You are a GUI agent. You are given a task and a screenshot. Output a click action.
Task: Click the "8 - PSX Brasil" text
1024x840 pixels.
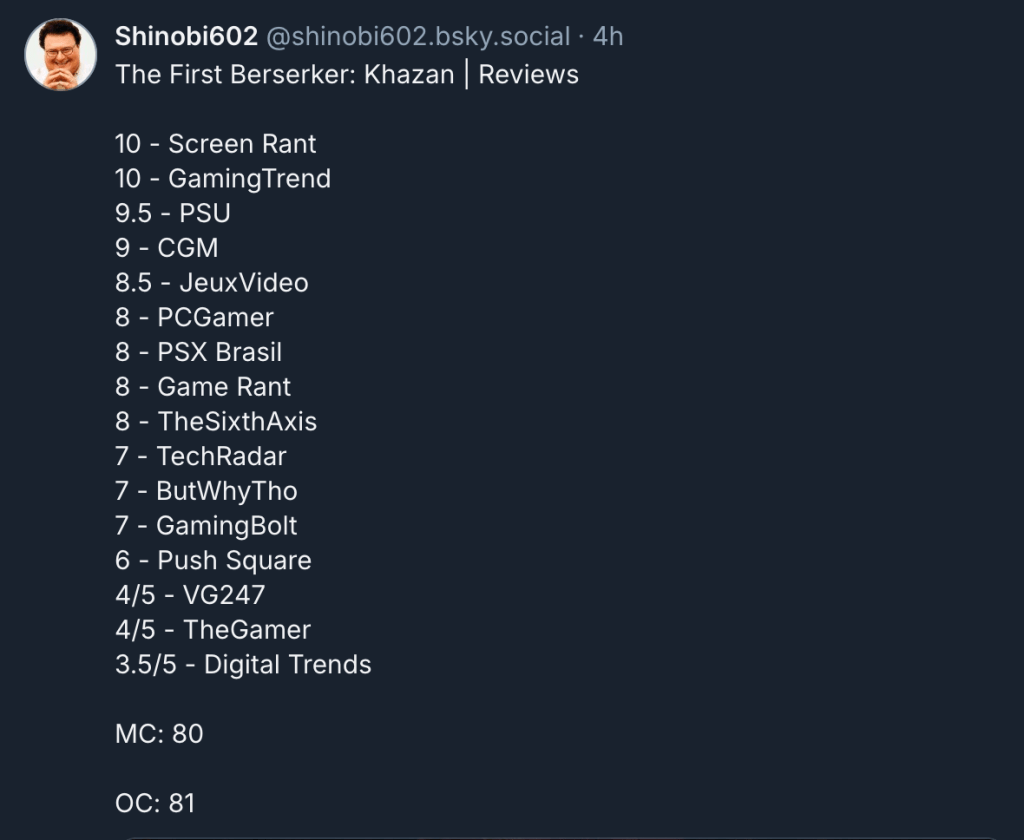(x=198, y=352)
